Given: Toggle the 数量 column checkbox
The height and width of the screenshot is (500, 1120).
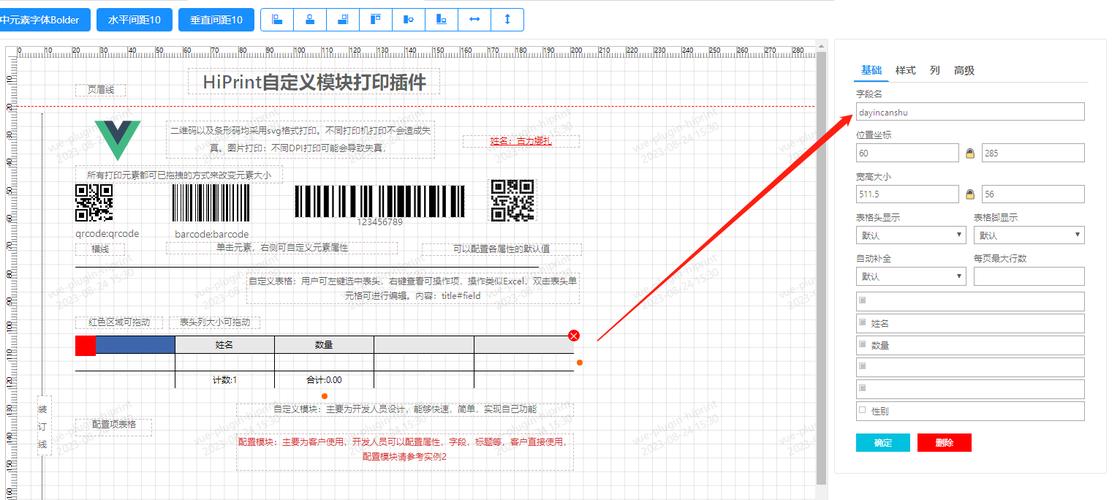Looking at the screenshot, I should click(x=862, y=344).
